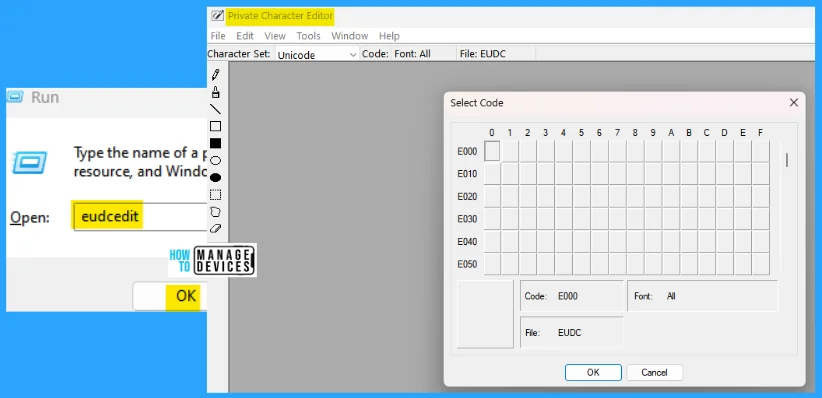This screenshot has height=398, width=822.
Task: Select the Eraser tool
Action: tap(215, 229)
